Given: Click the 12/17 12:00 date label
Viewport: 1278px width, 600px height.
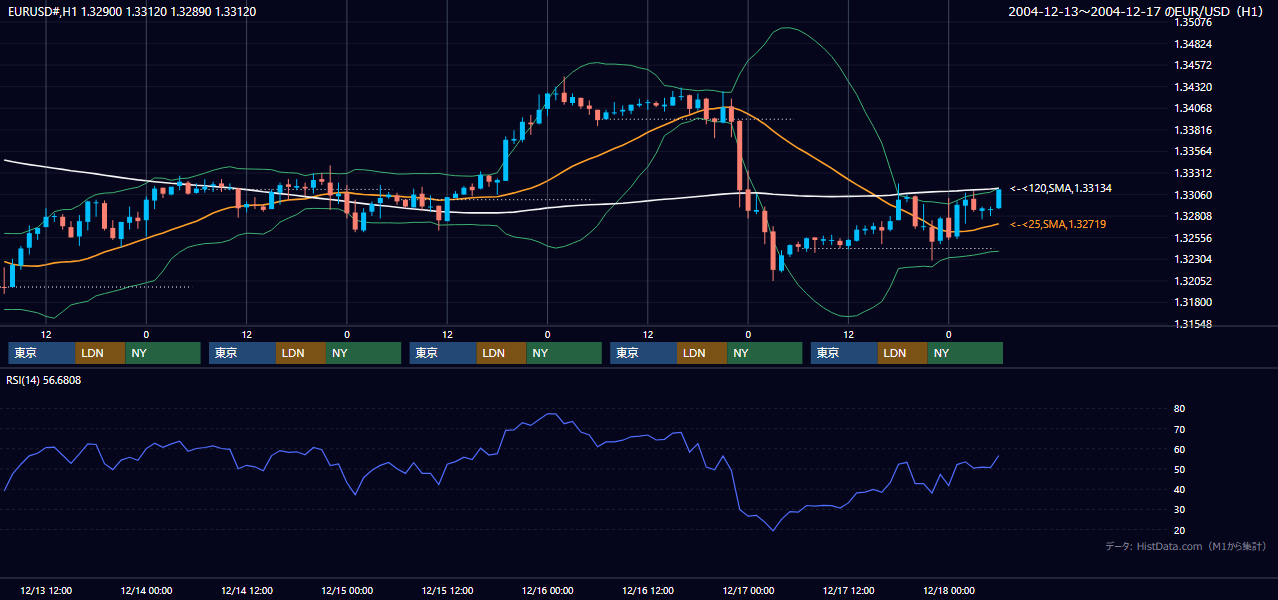Looking at the screenshot, I should [848, 590].
